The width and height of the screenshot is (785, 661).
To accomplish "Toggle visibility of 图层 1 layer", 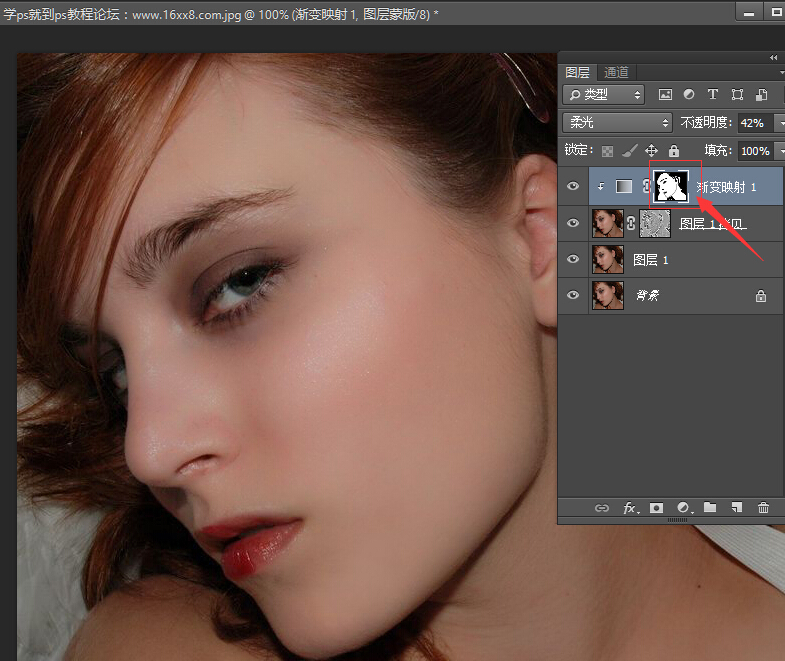I will click(x=573, y=259).
